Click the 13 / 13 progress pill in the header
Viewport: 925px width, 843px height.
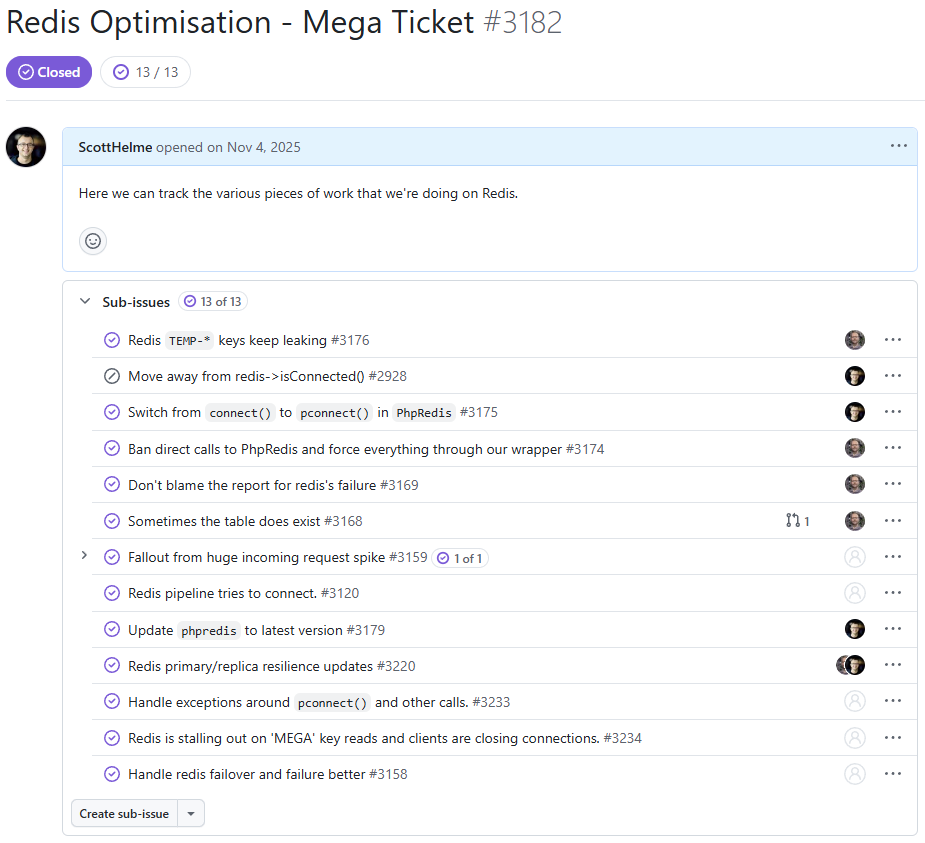(145, 72)
